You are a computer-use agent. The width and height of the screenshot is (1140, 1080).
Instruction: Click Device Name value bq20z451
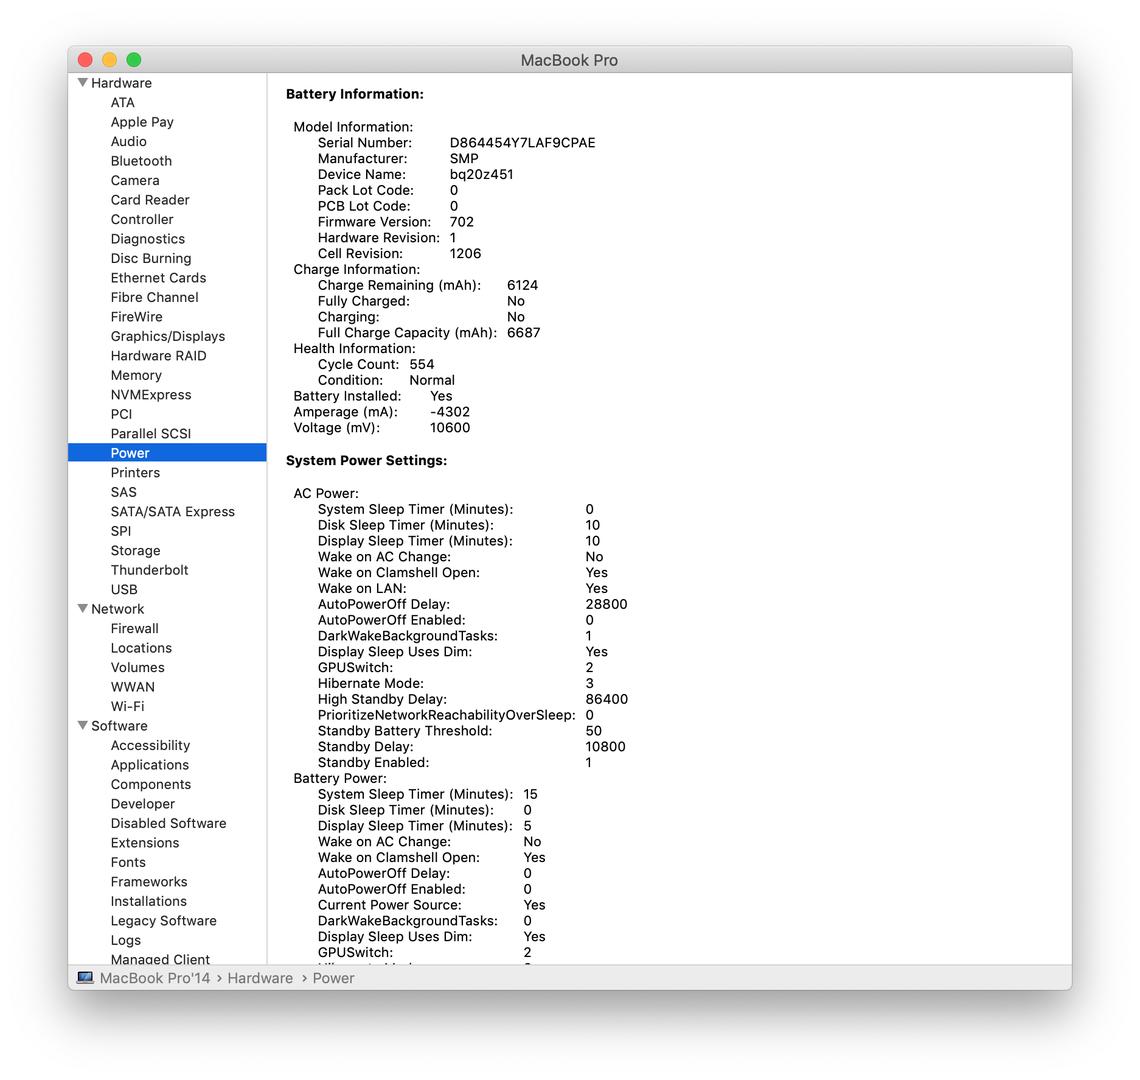pyautogui.click(x=481, y=175)
